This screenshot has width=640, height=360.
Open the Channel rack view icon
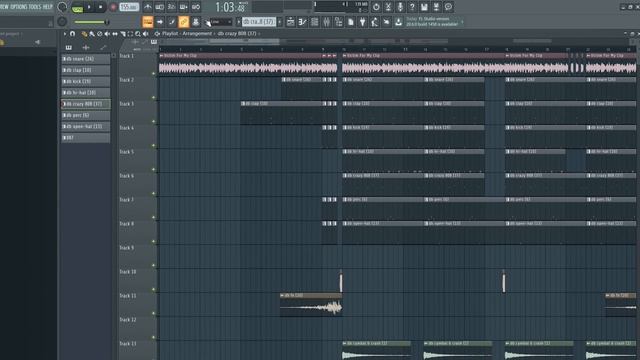click(314, 22)
